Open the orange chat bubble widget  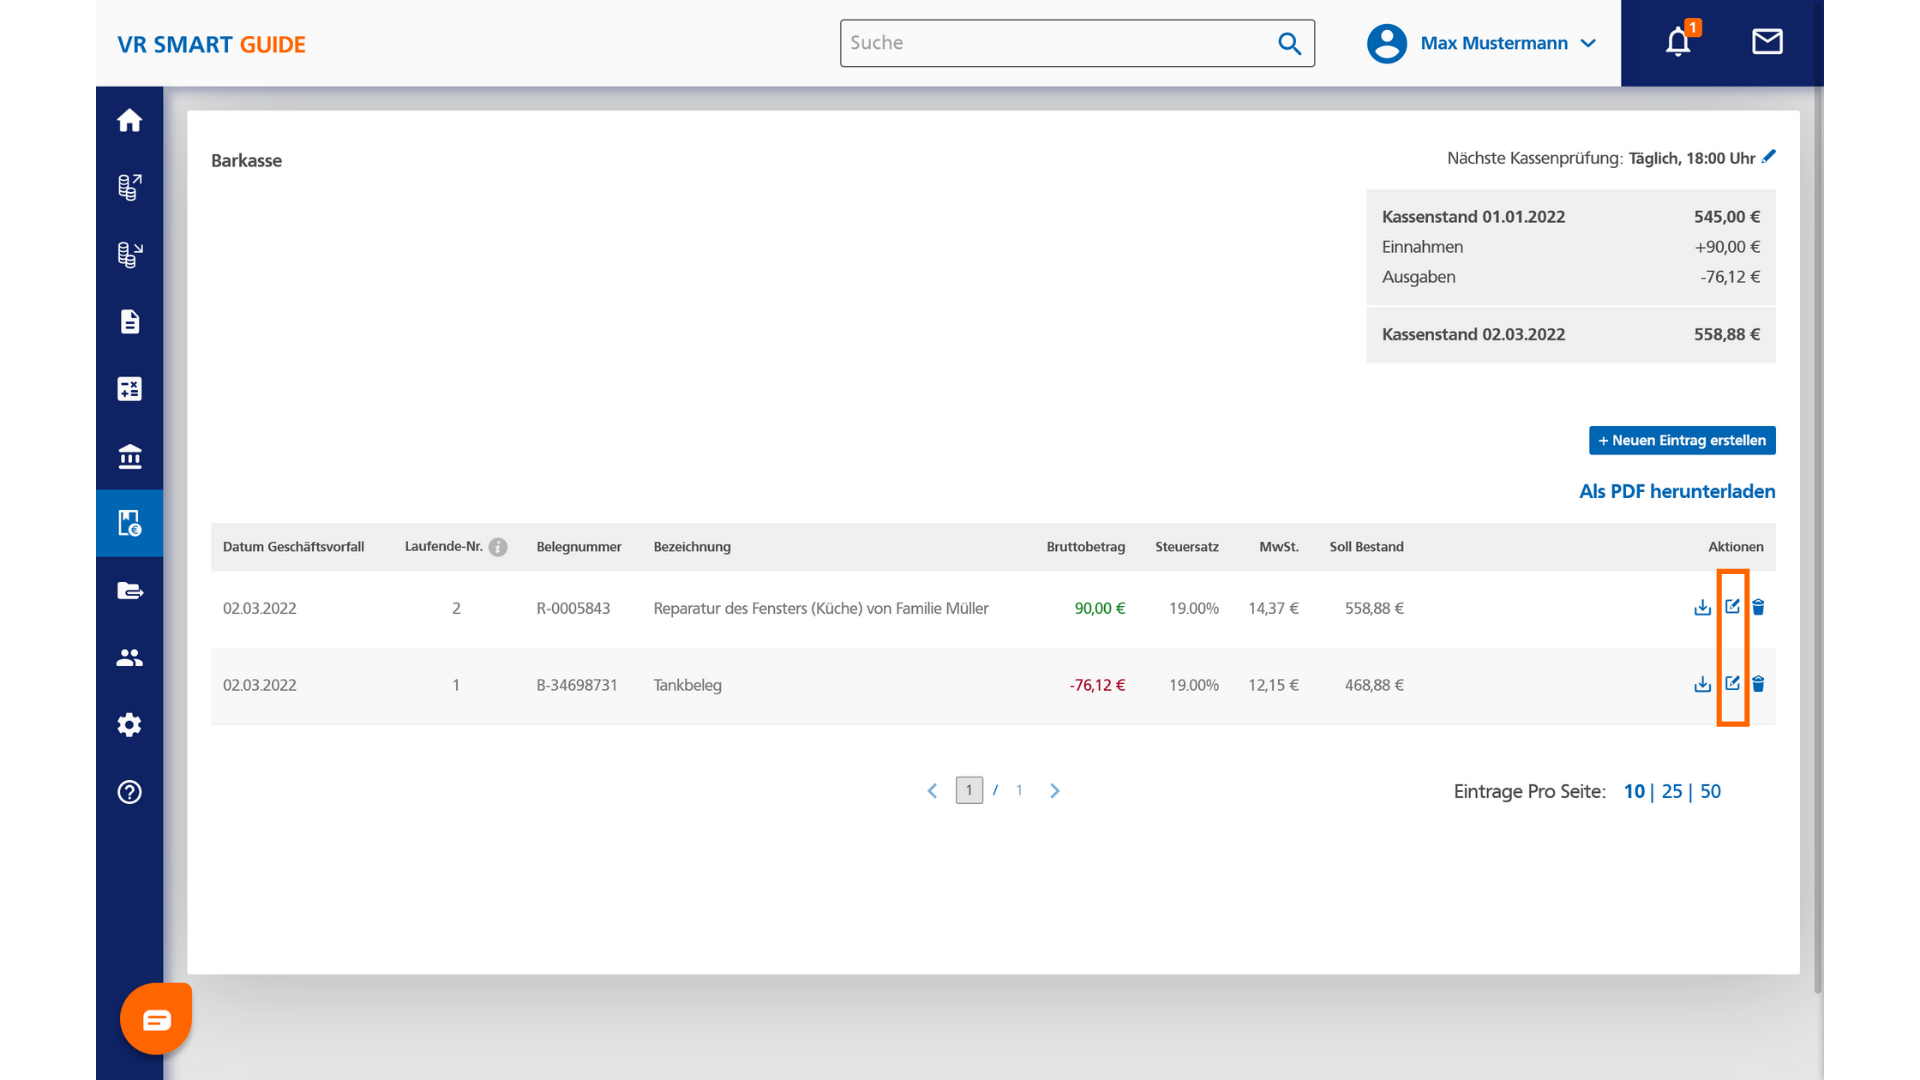pyautogui.click(x=156, y=1019)
